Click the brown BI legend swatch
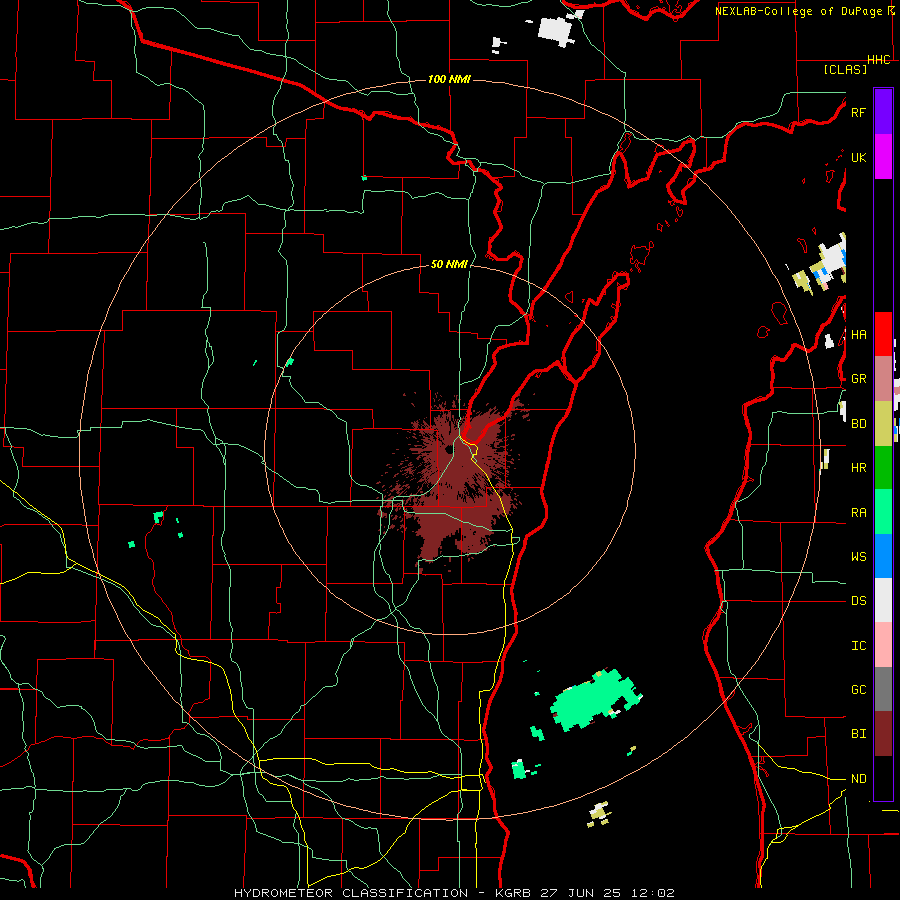 [883, 734]
